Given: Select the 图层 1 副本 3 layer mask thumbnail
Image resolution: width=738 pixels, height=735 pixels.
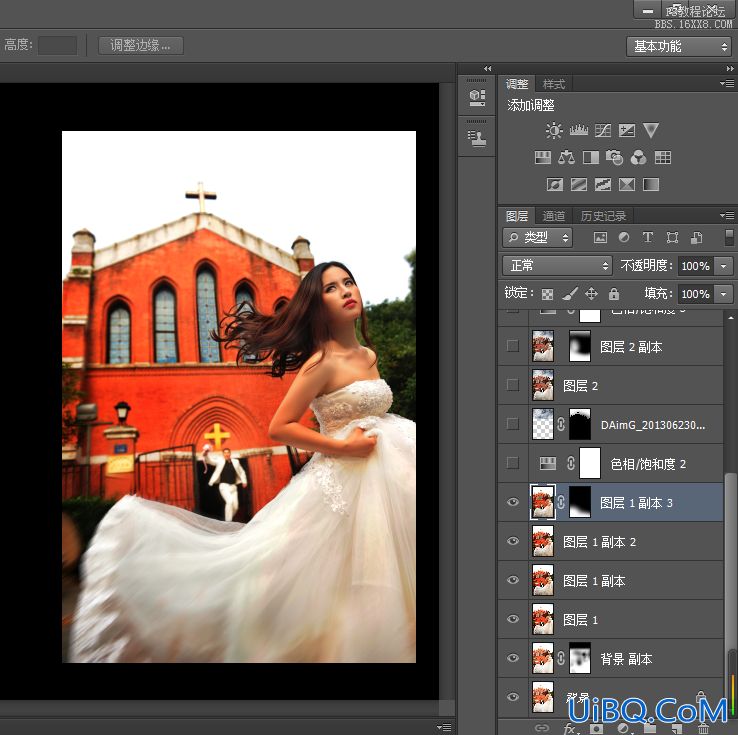Looking at the screenshot, I should (x=580, y=503).
